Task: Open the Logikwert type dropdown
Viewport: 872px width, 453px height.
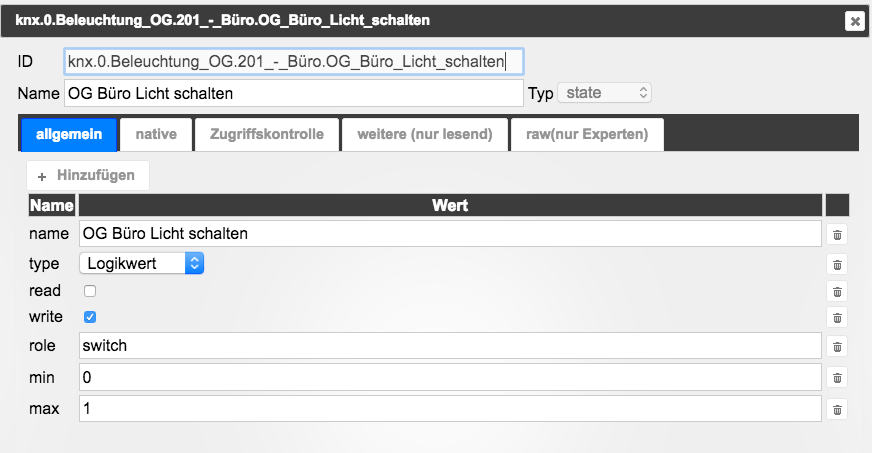Action: [142, 263]
